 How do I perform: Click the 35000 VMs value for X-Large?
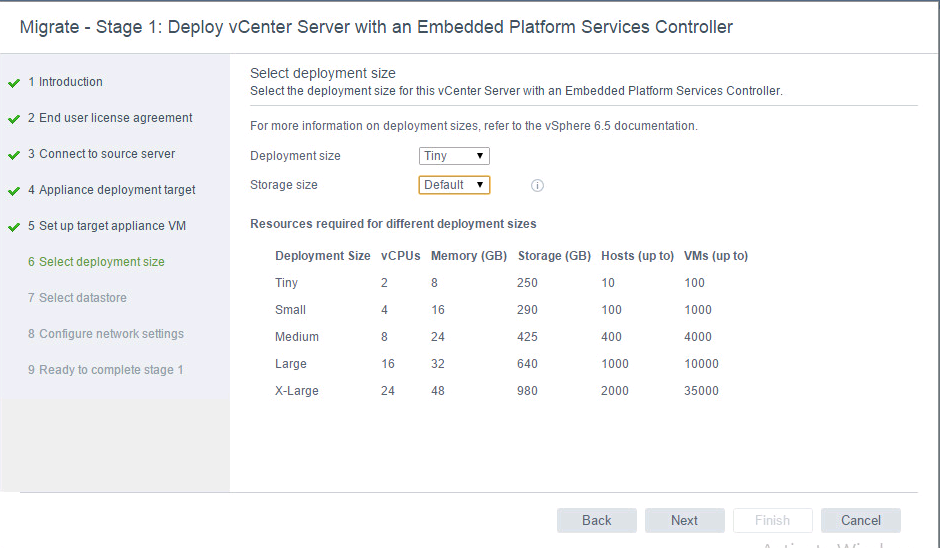(701, 390)
